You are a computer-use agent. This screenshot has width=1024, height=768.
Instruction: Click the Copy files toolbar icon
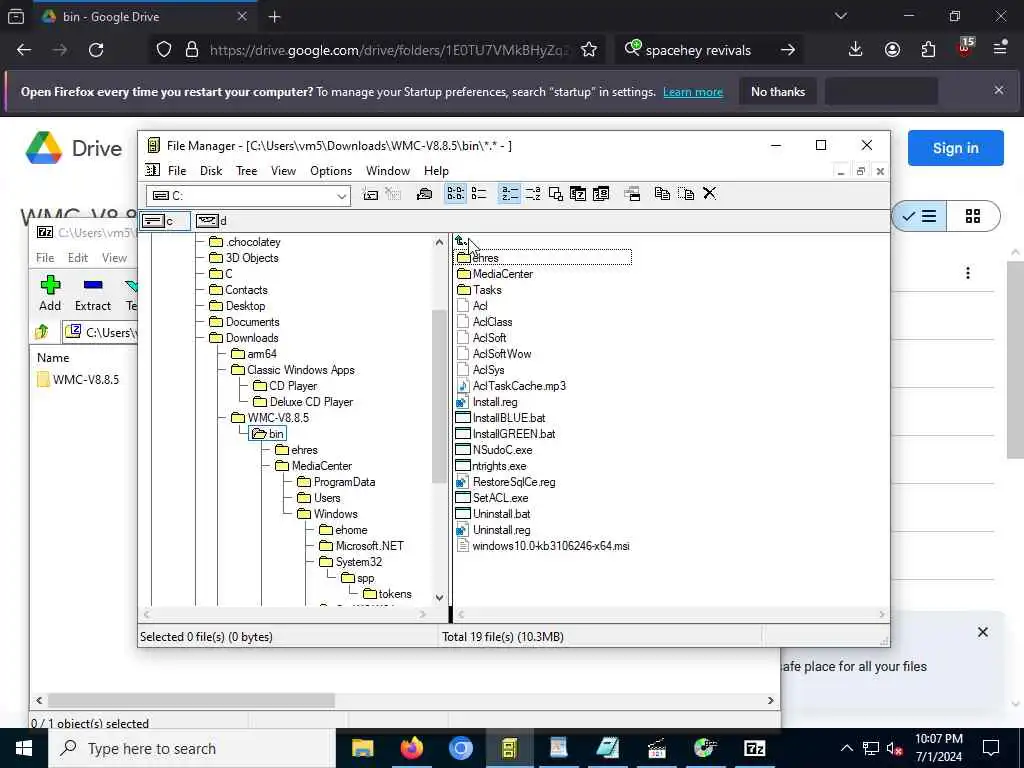click(662, 194)
